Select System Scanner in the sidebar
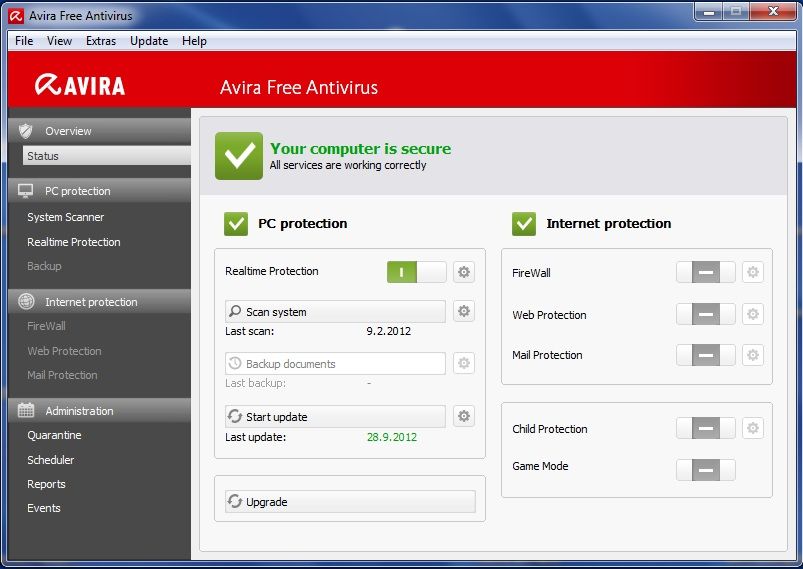 click(x=66, y=217)
